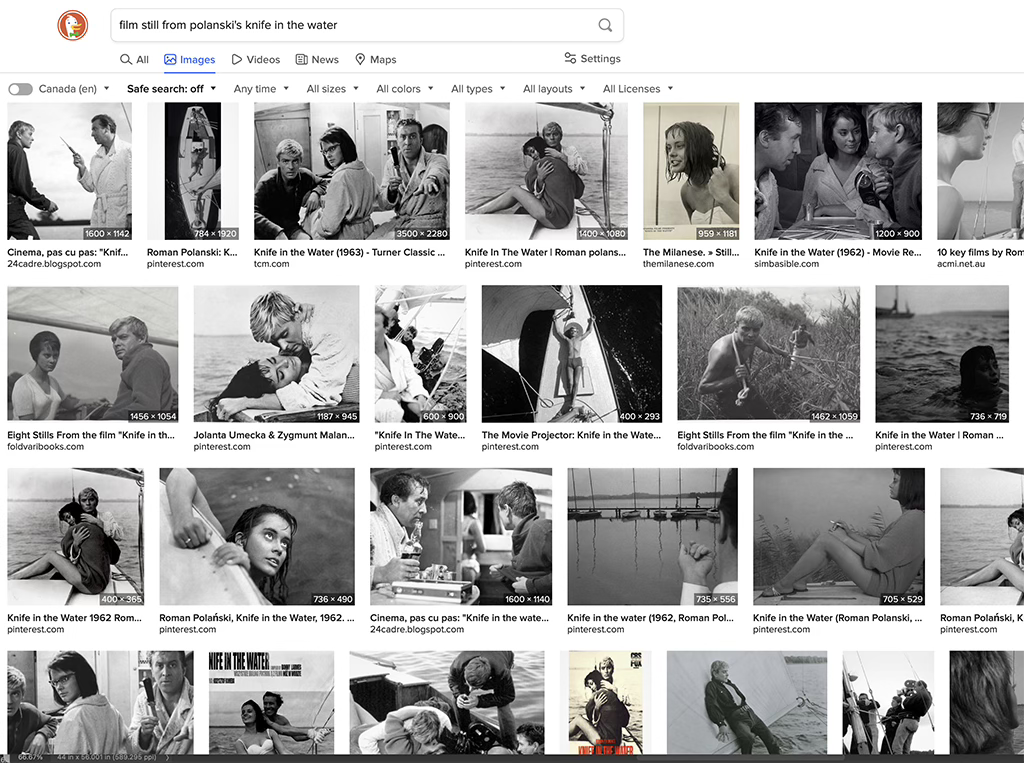Open the 1187 × 945 Jolanta Umecka thumbnail
Viewport: 1024px width, 763px height.
click(276, 353)
